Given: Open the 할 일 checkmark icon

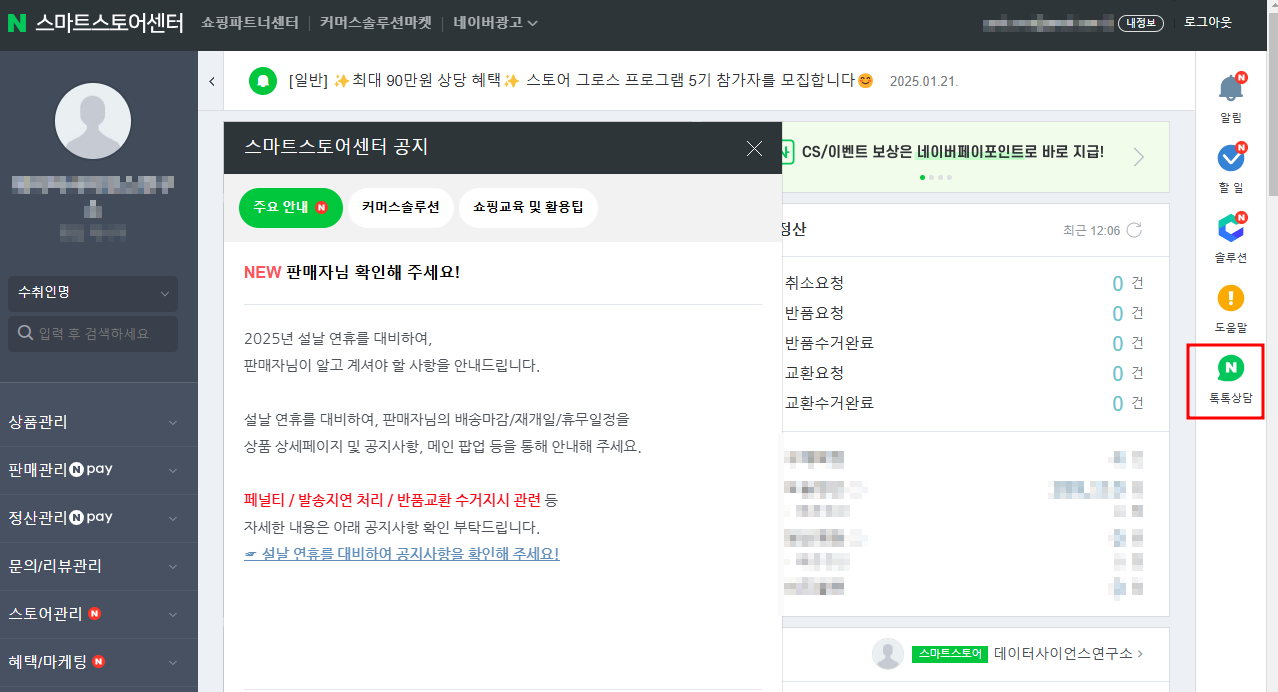Looking at the screenshot, I should (x=1231, y=157).
